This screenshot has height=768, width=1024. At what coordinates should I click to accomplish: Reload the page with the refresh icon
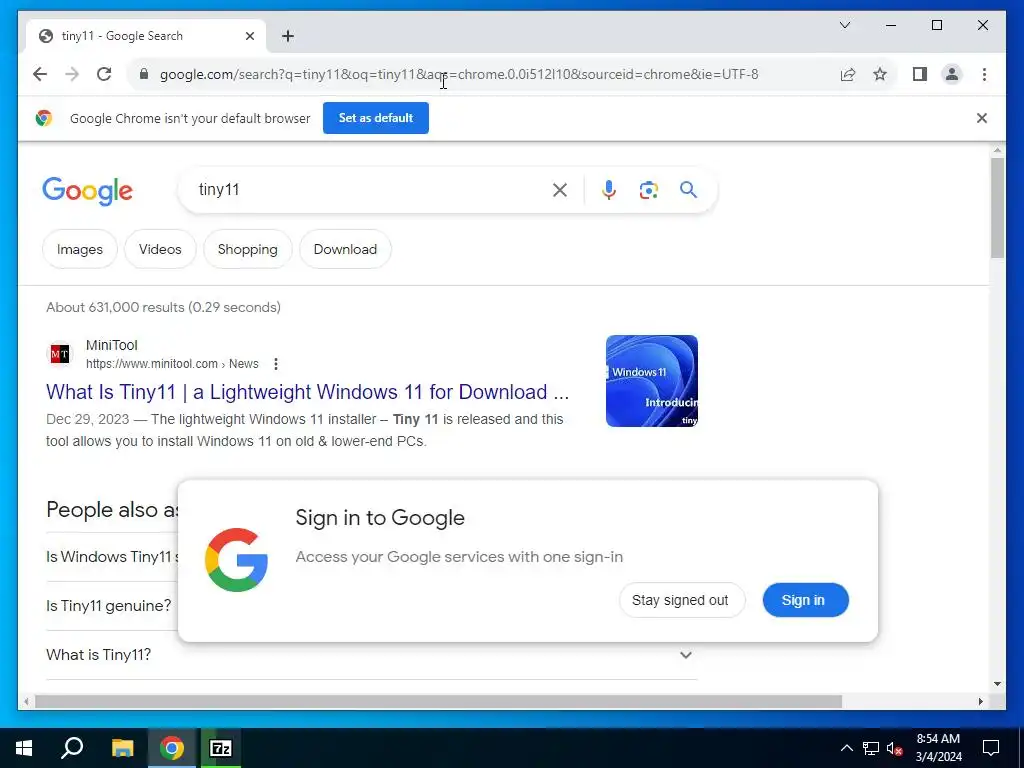(x=104, y=74)
